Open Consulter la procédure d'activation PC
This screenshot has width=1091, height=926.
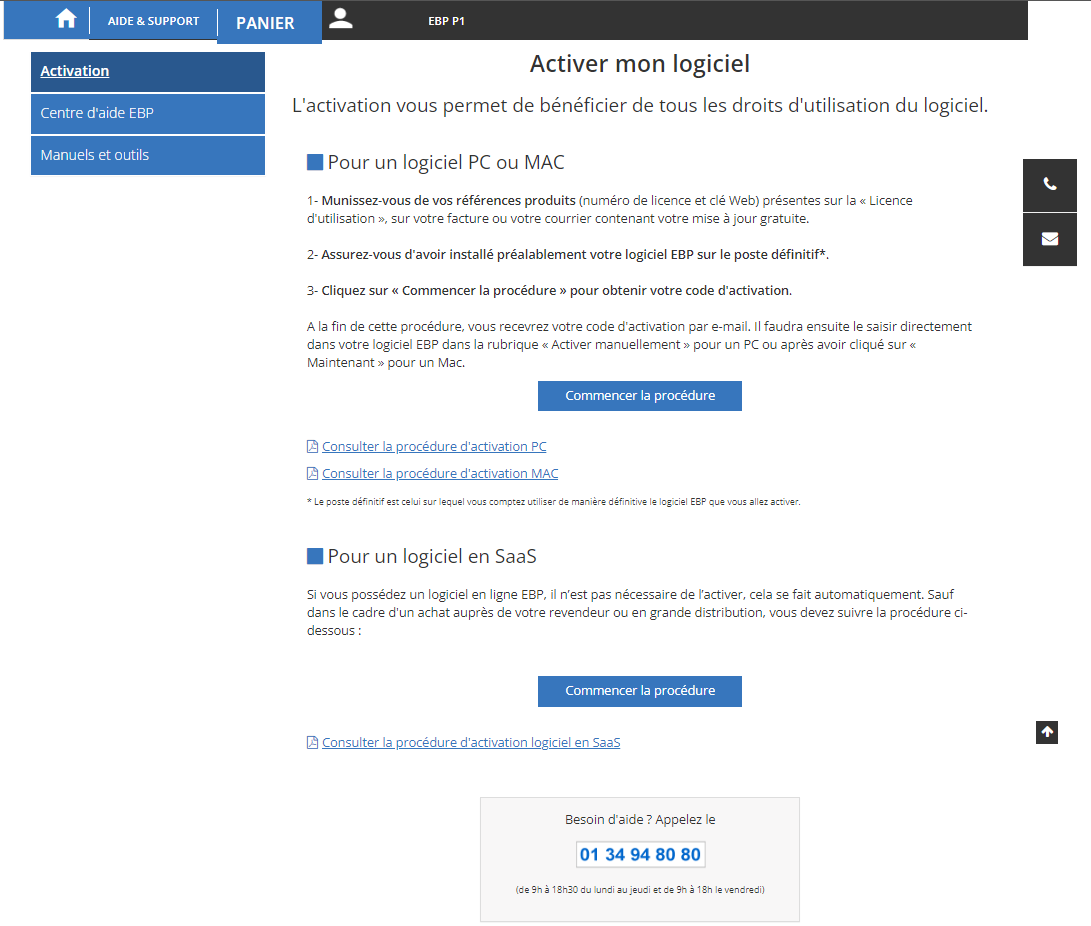[x=434, y=447]
